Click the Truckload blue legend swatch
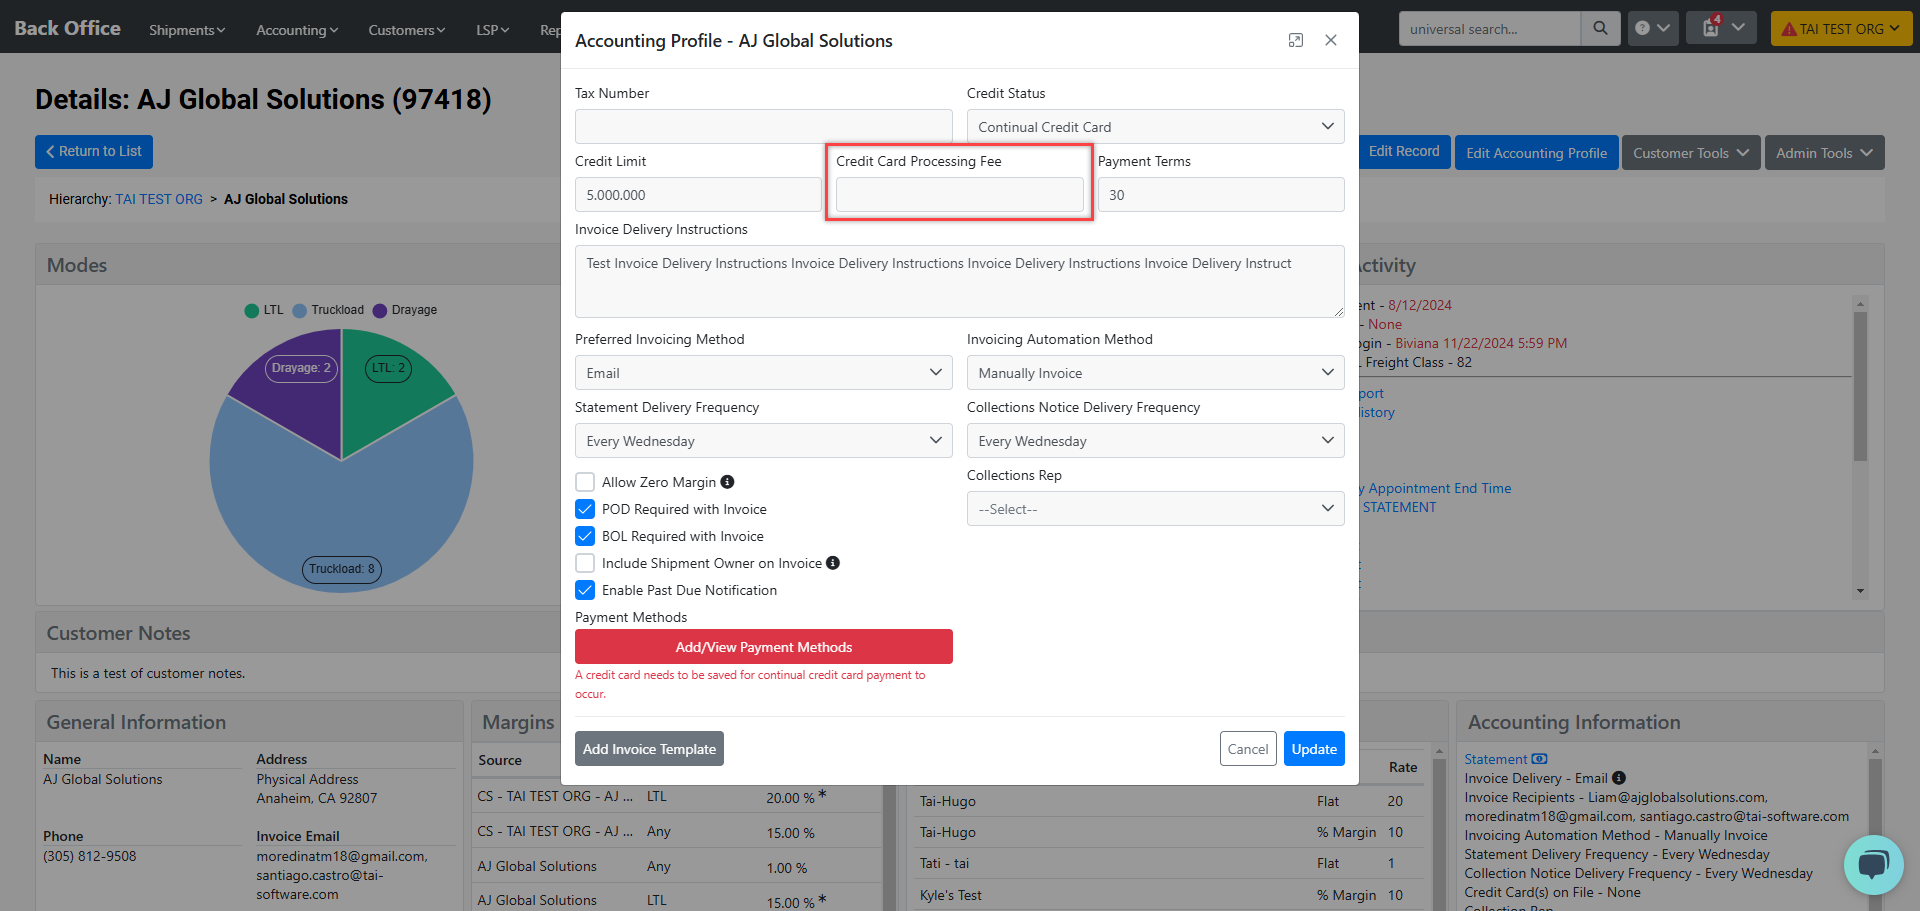 [299, 310]
